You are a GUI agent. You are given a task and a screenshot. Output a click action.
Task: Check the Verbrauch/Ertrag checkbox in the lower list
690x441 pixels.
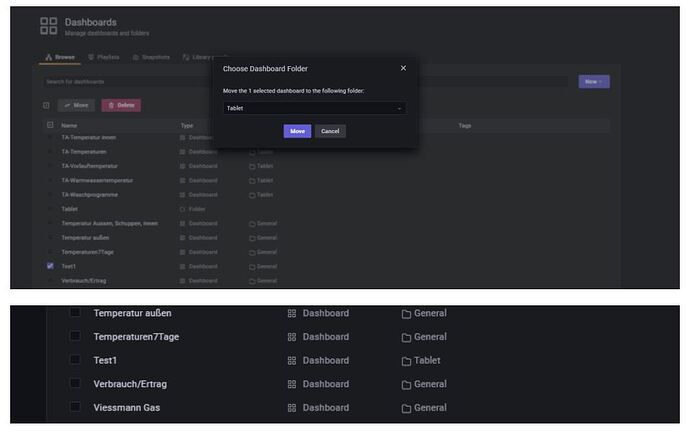(75, 384)
